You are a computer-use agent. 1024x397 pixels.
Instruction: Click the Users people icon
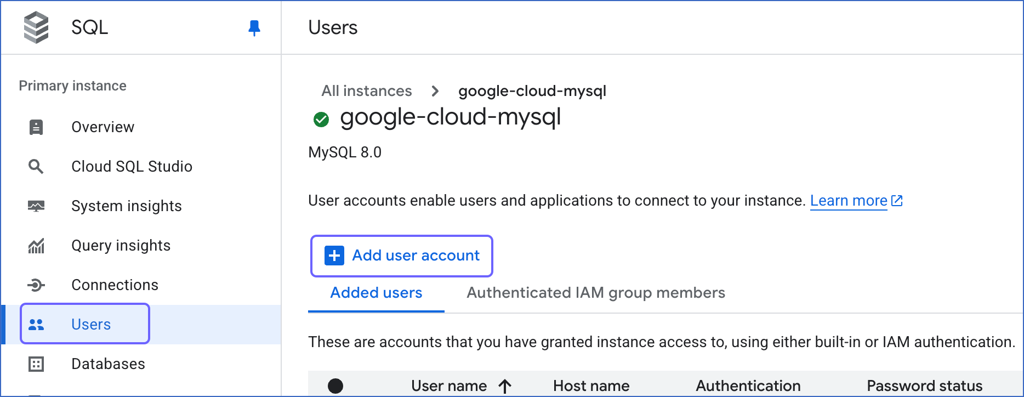click(x=37, y=325)
